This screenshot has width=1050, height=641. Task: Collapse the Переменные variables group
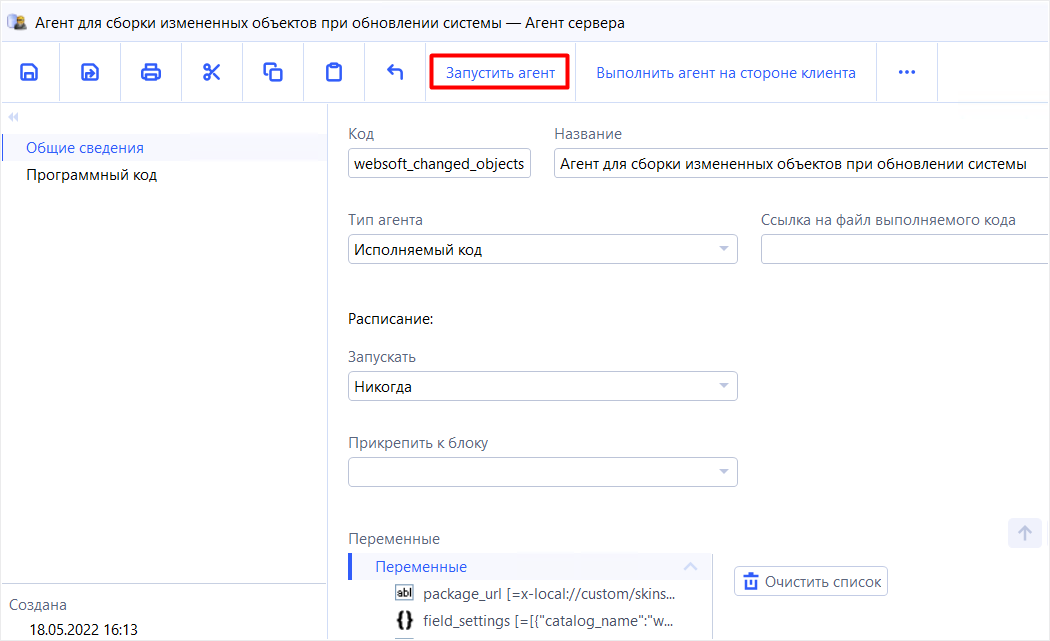coord(690,566)
